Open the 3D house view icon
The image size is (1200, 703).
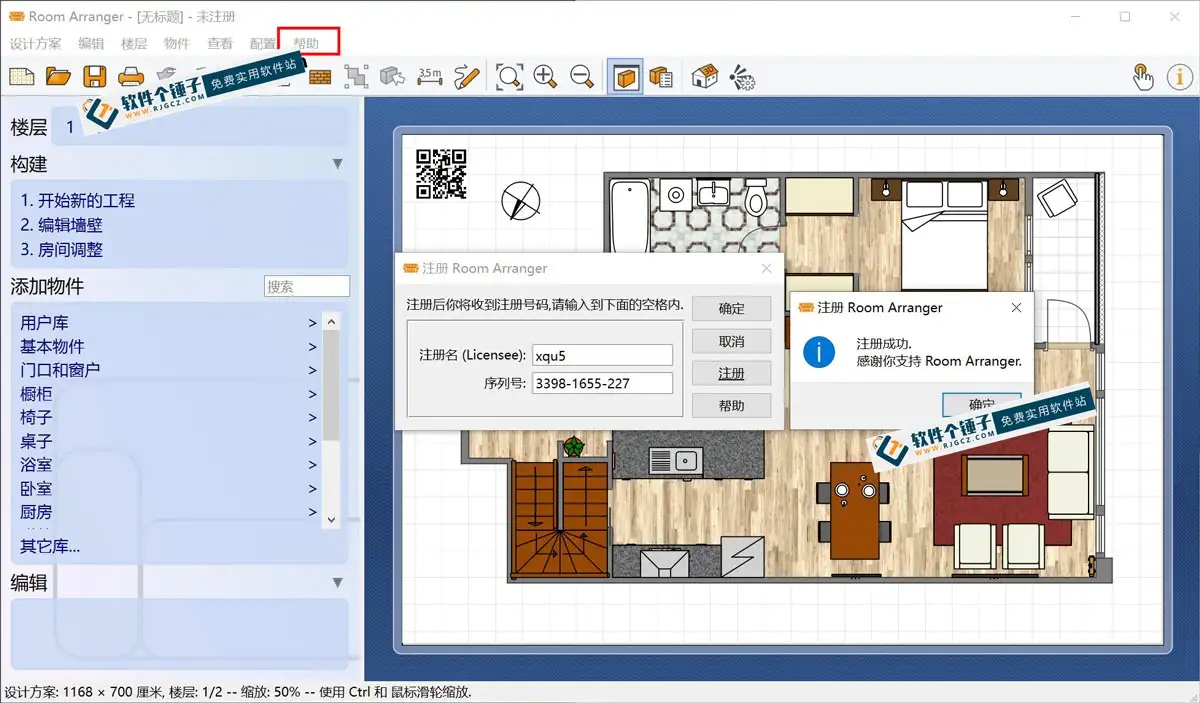[705, 76]
